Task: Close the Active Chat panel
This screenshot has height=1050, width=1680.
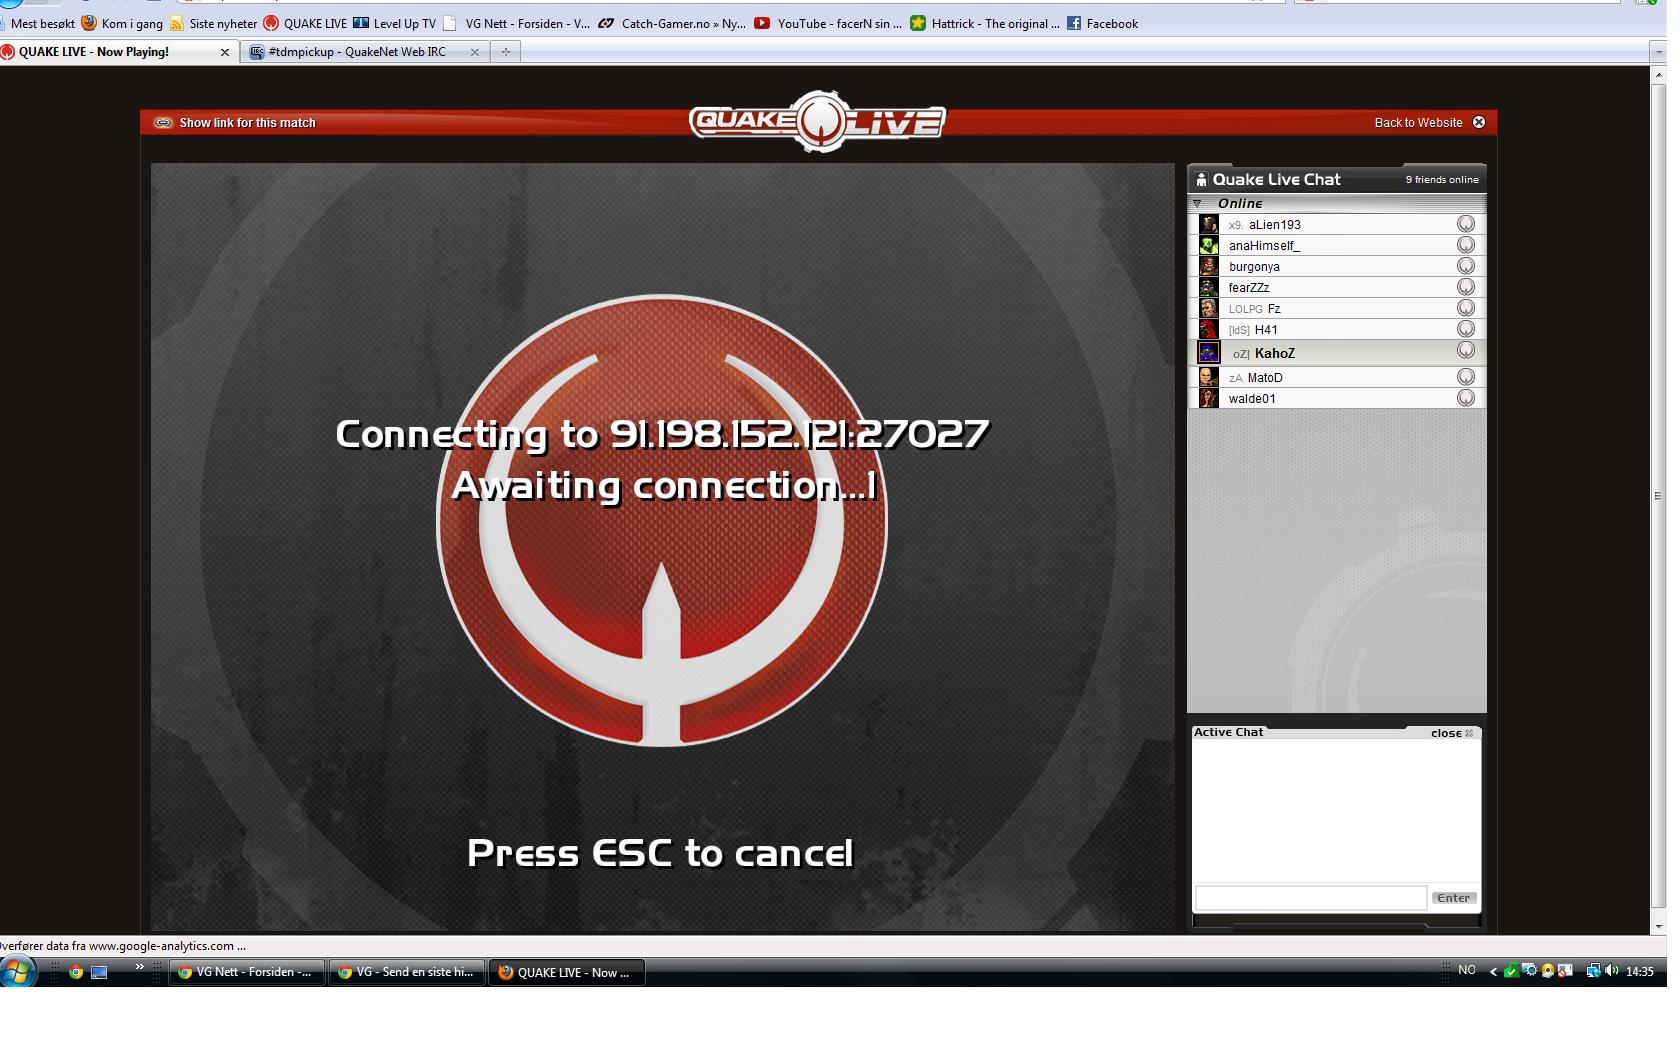Action: pyautogui.click(x=1451, y=733)
